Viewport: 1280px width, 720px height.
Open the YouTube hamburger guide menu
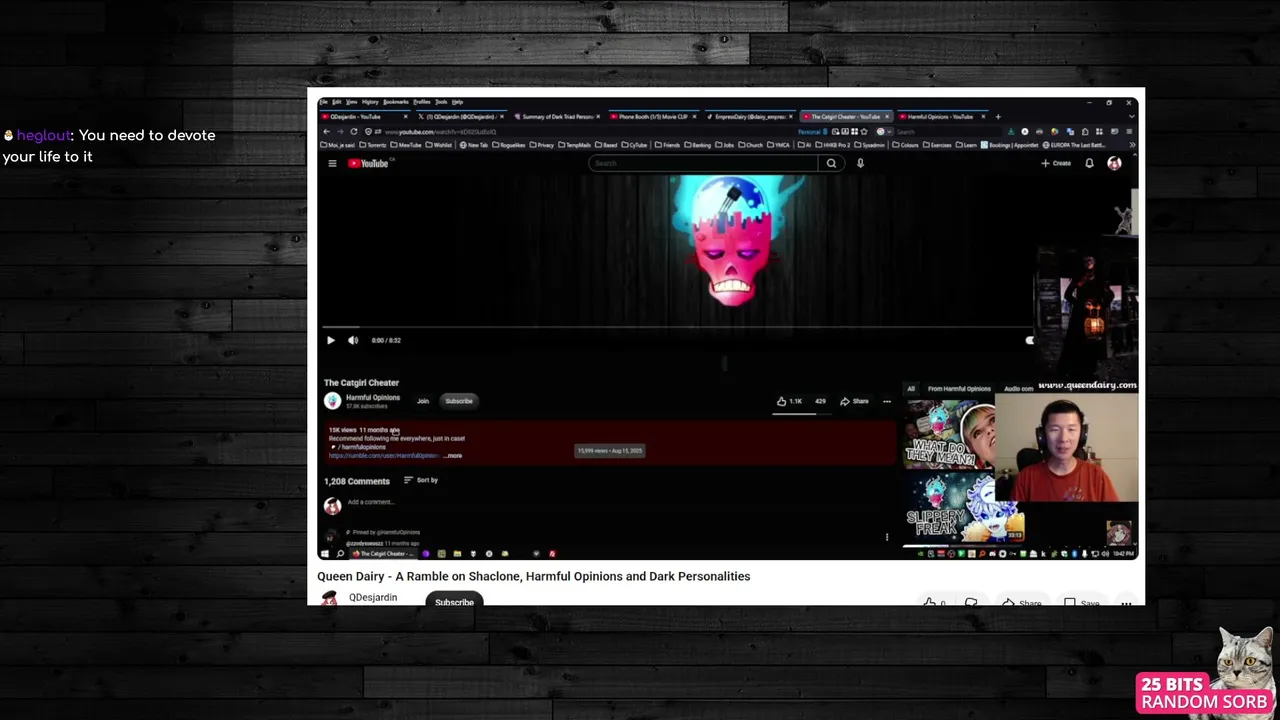click(332, 164)
